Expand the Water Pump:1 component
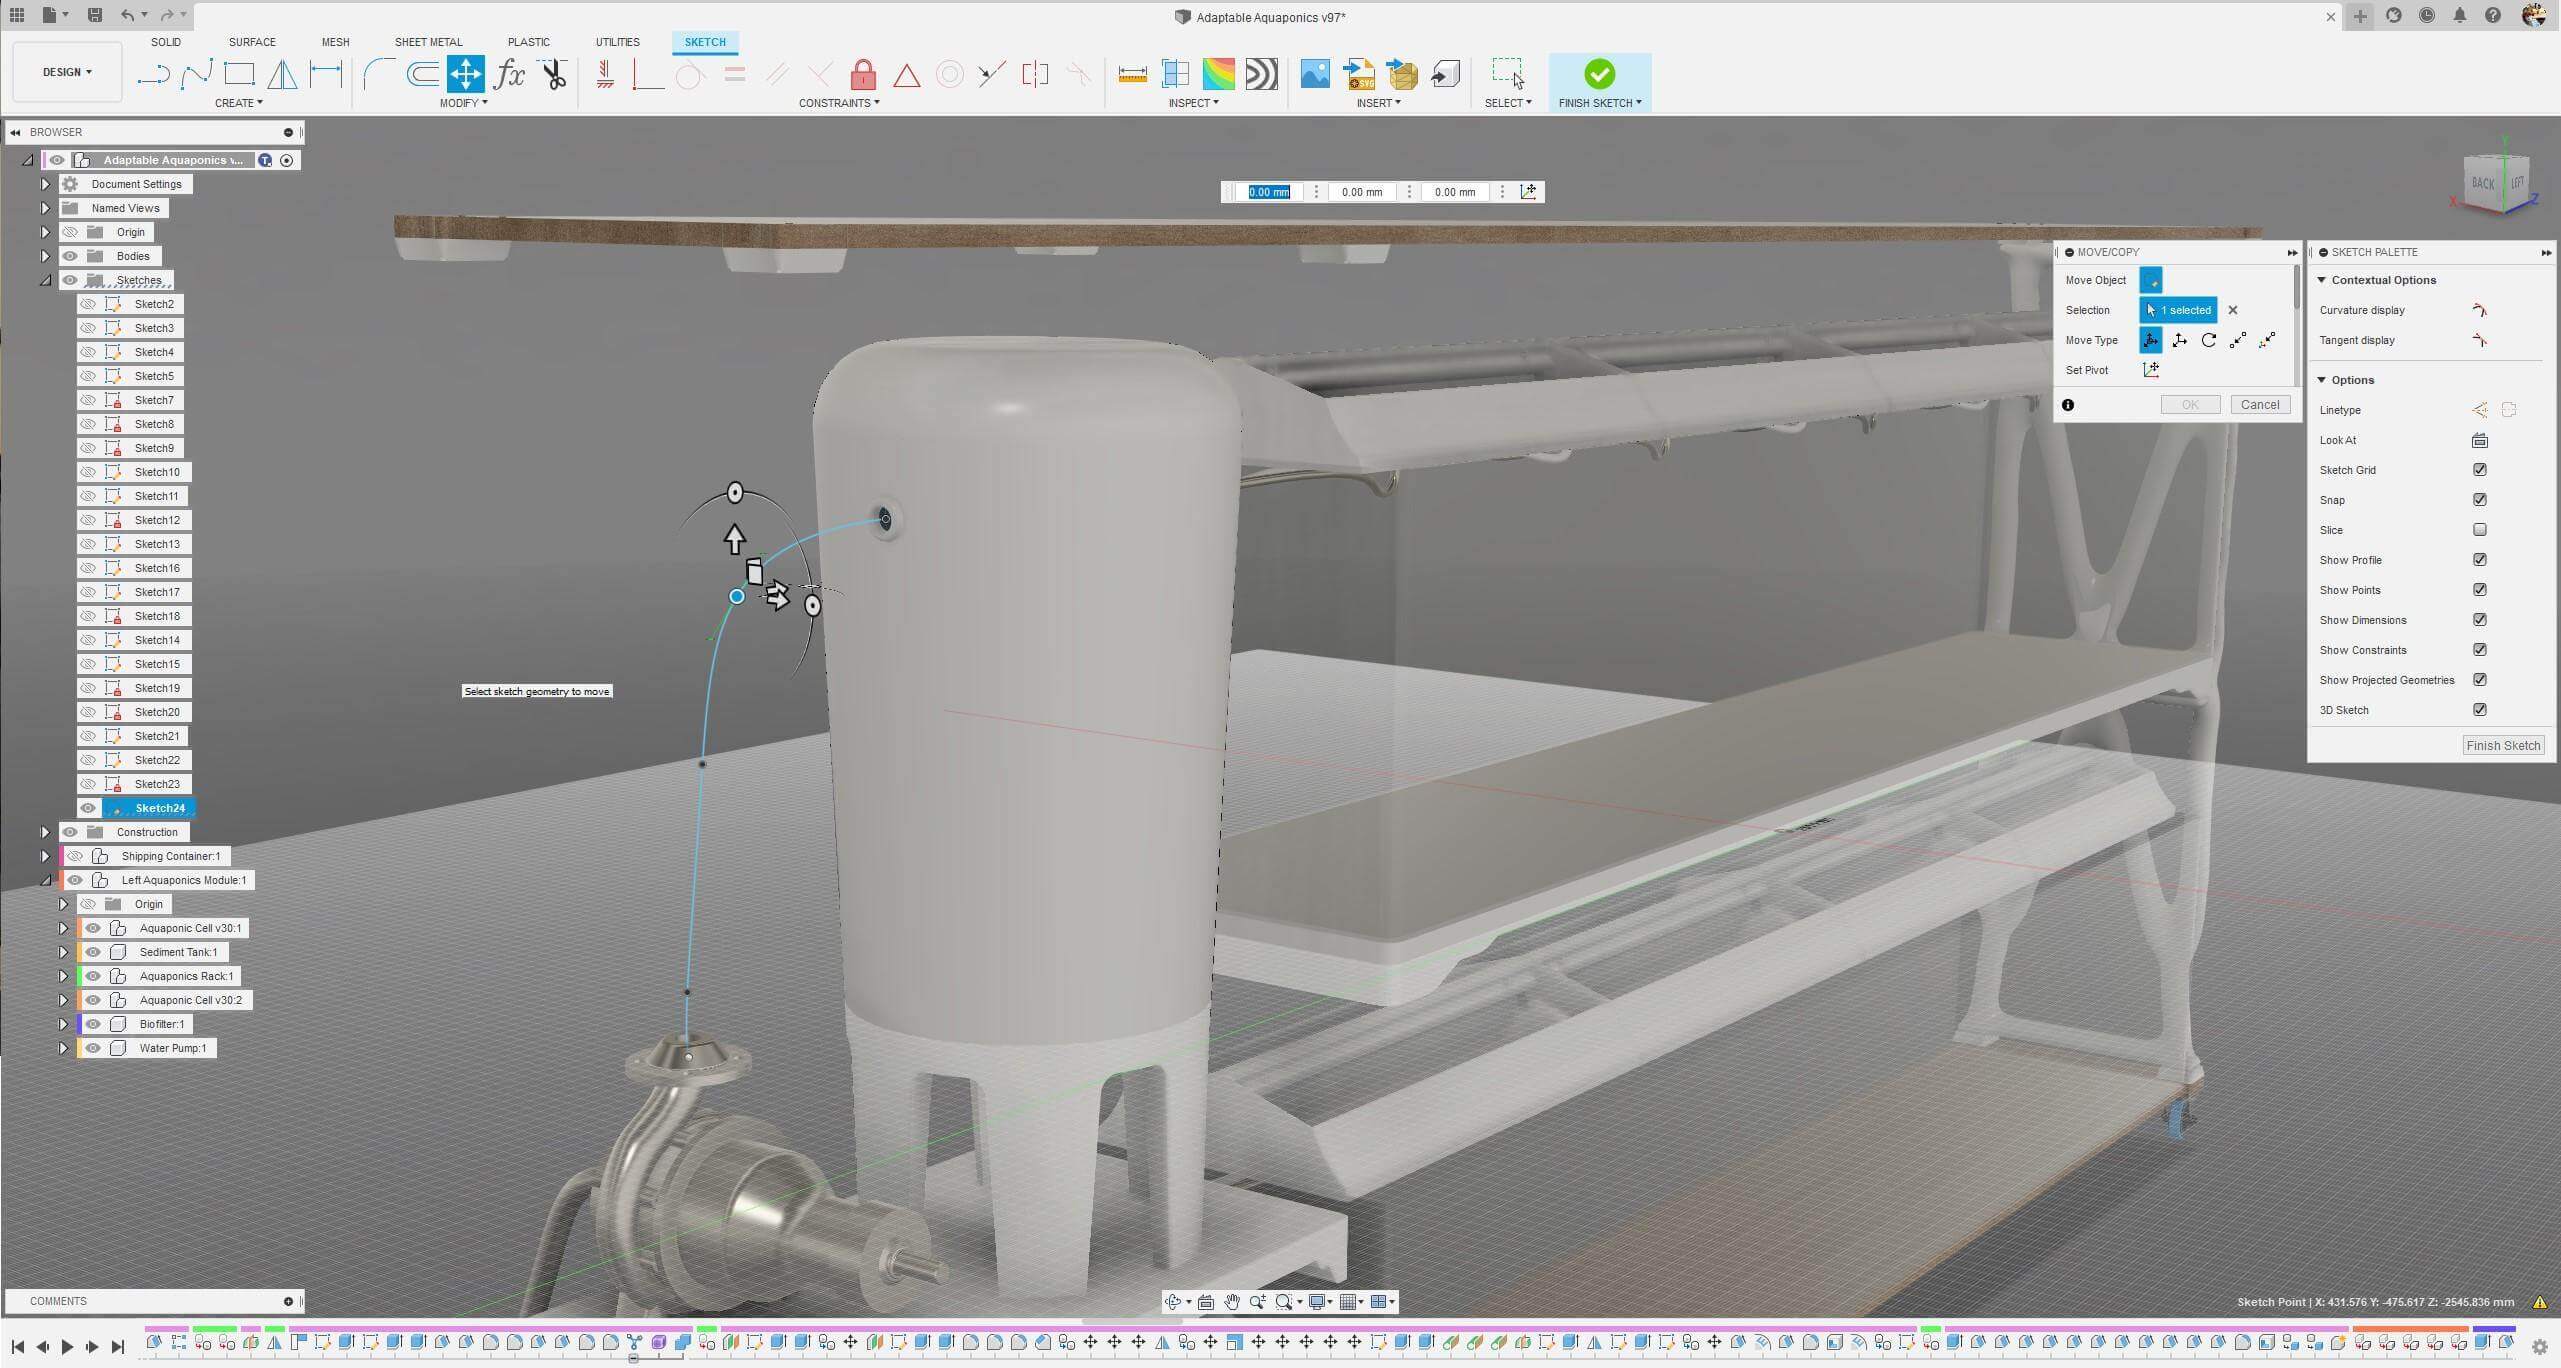This screenshot has width=2561, height=1368. (x=63, y=1048)
